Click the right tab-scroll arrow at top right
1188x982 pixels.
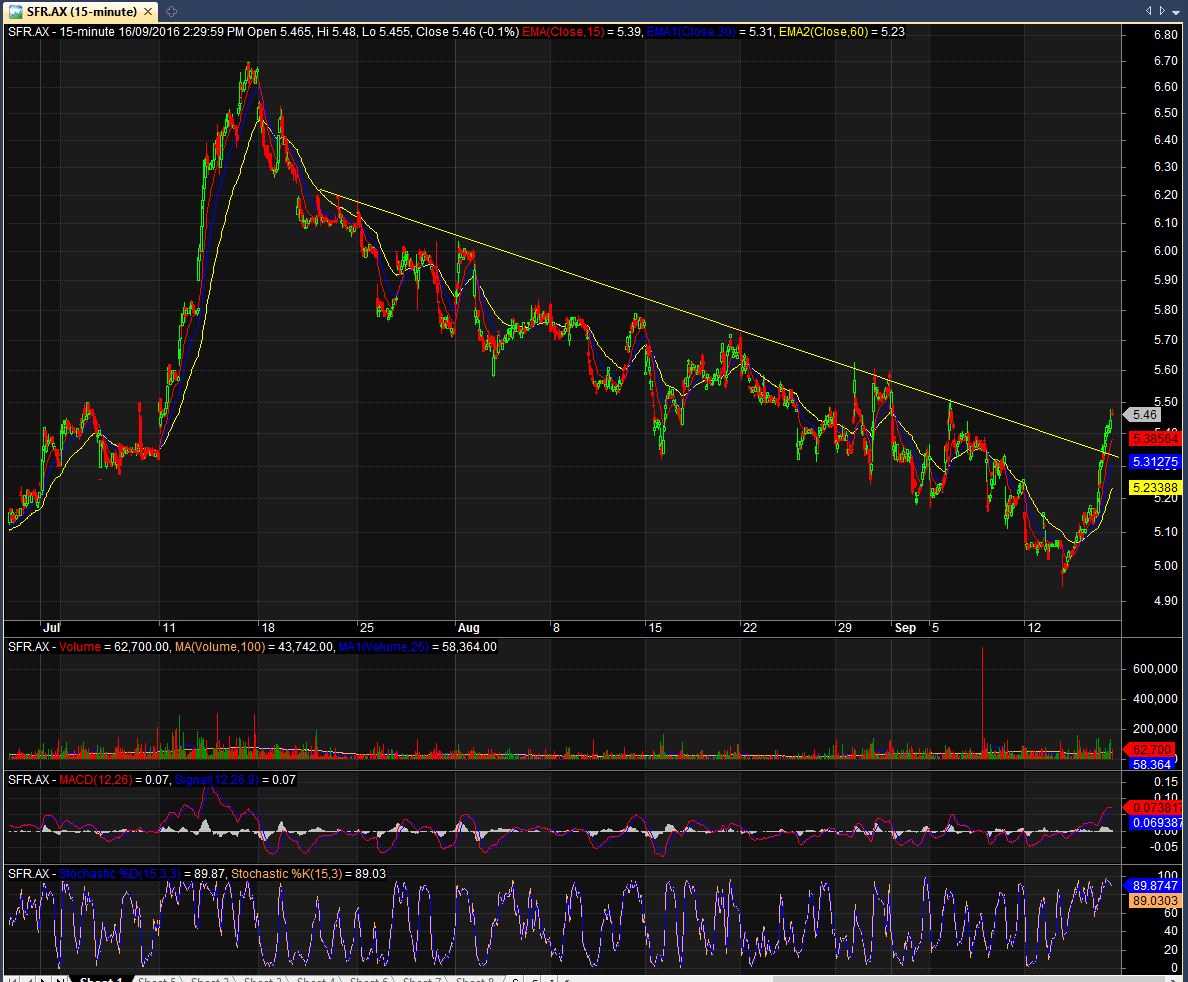point(1162,11)
